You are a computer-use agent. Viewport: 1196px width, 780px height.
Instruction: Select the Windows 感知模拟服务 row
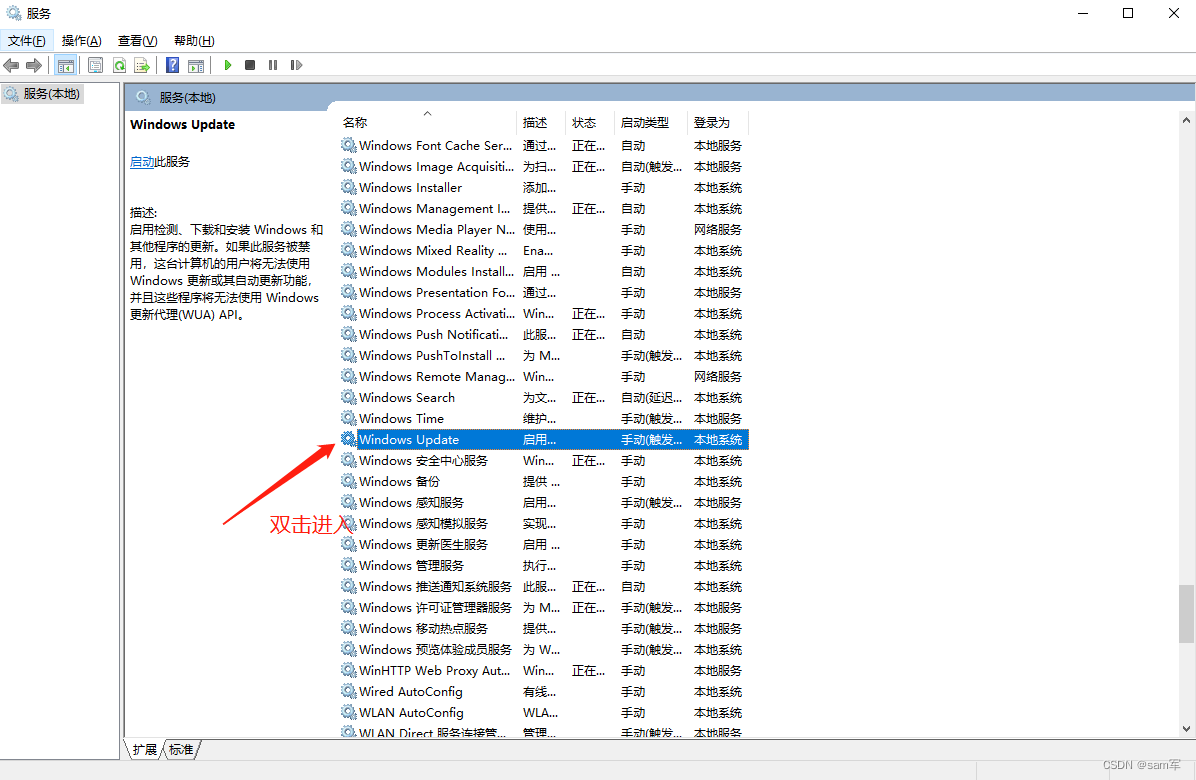(544, 523)
